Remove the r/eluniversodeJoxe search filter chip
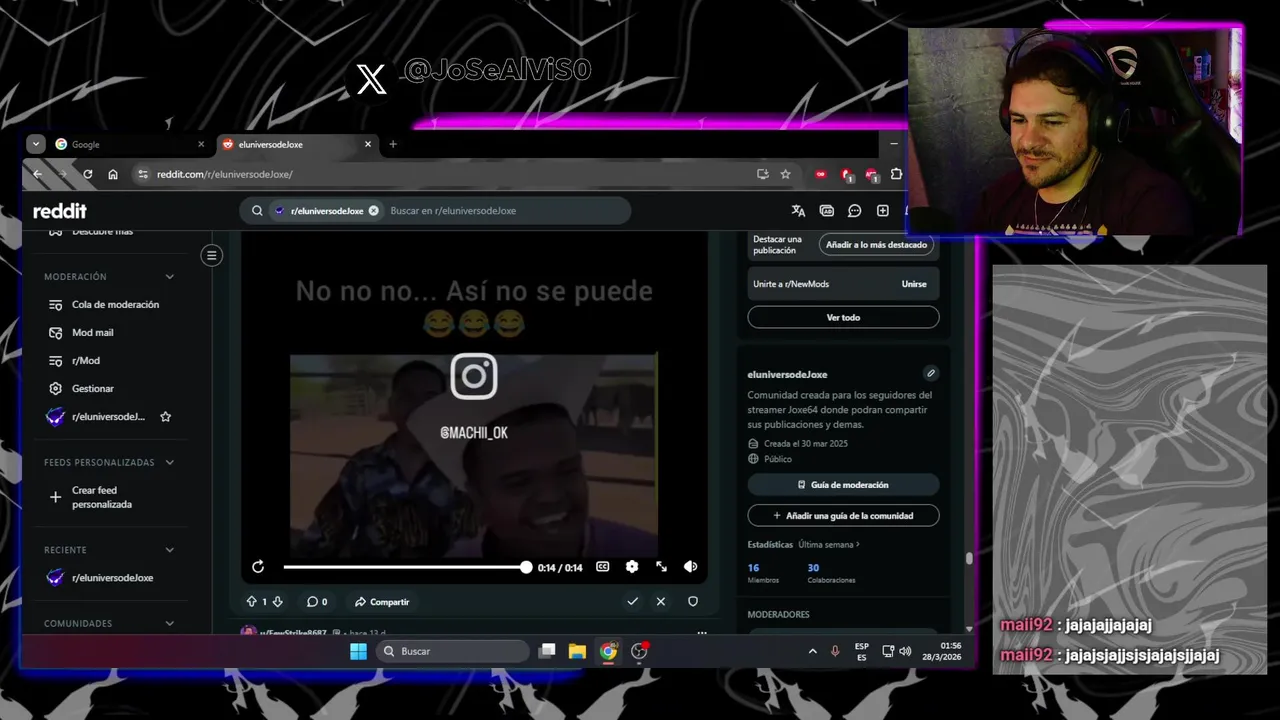The image size is (1280, 720). coord(373,211)
